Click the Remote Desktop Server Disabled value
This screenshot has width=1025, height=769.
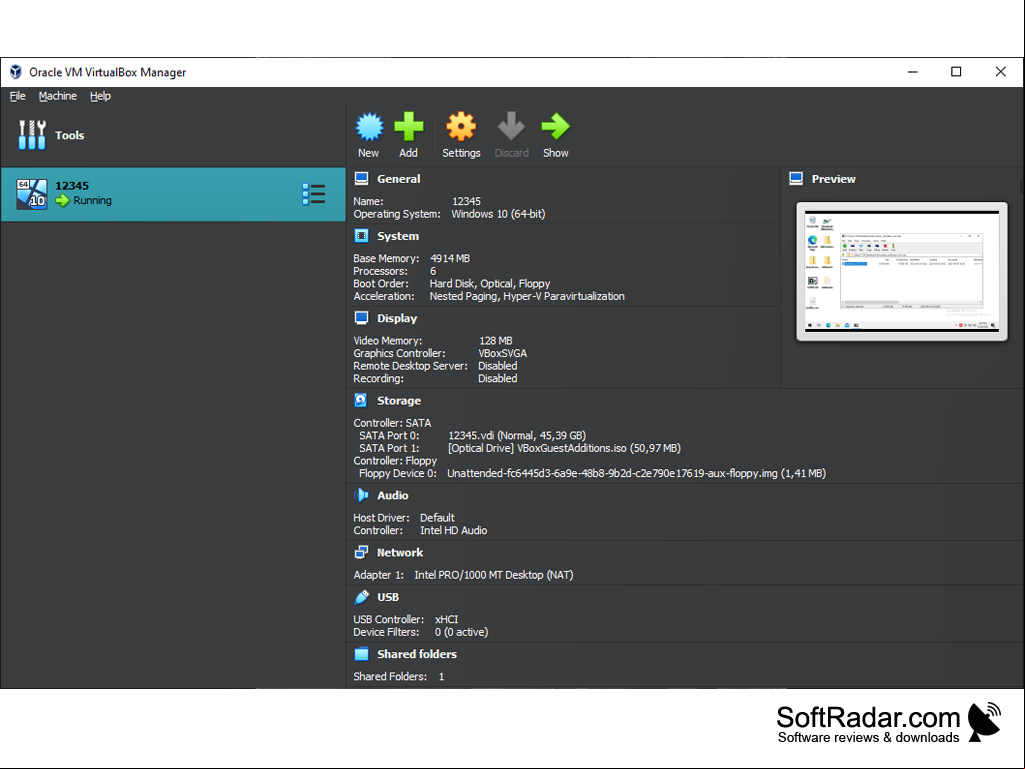[497, 366]
